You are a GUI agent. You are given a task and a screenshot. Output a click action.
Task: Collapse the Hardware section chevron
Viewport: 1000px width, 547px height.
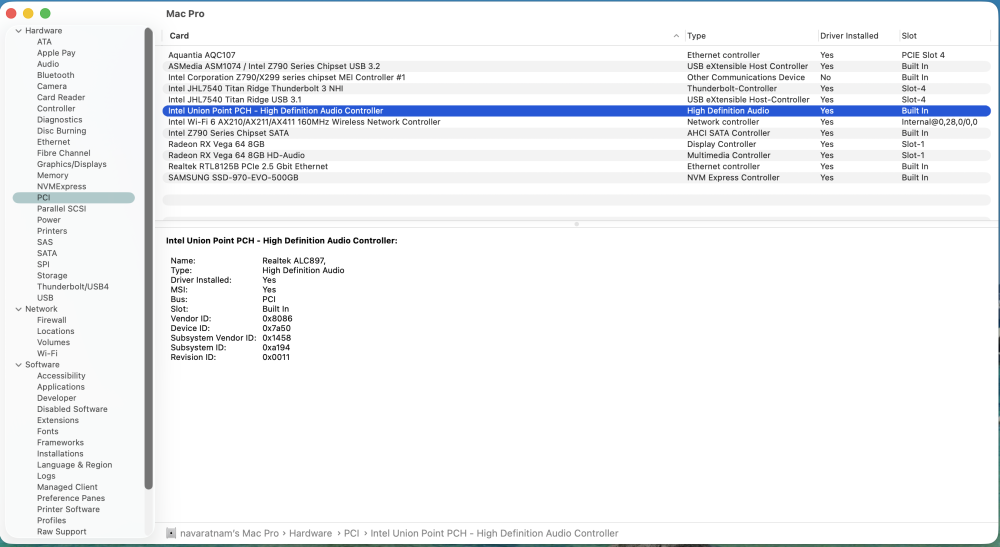[x=18, y=31]
